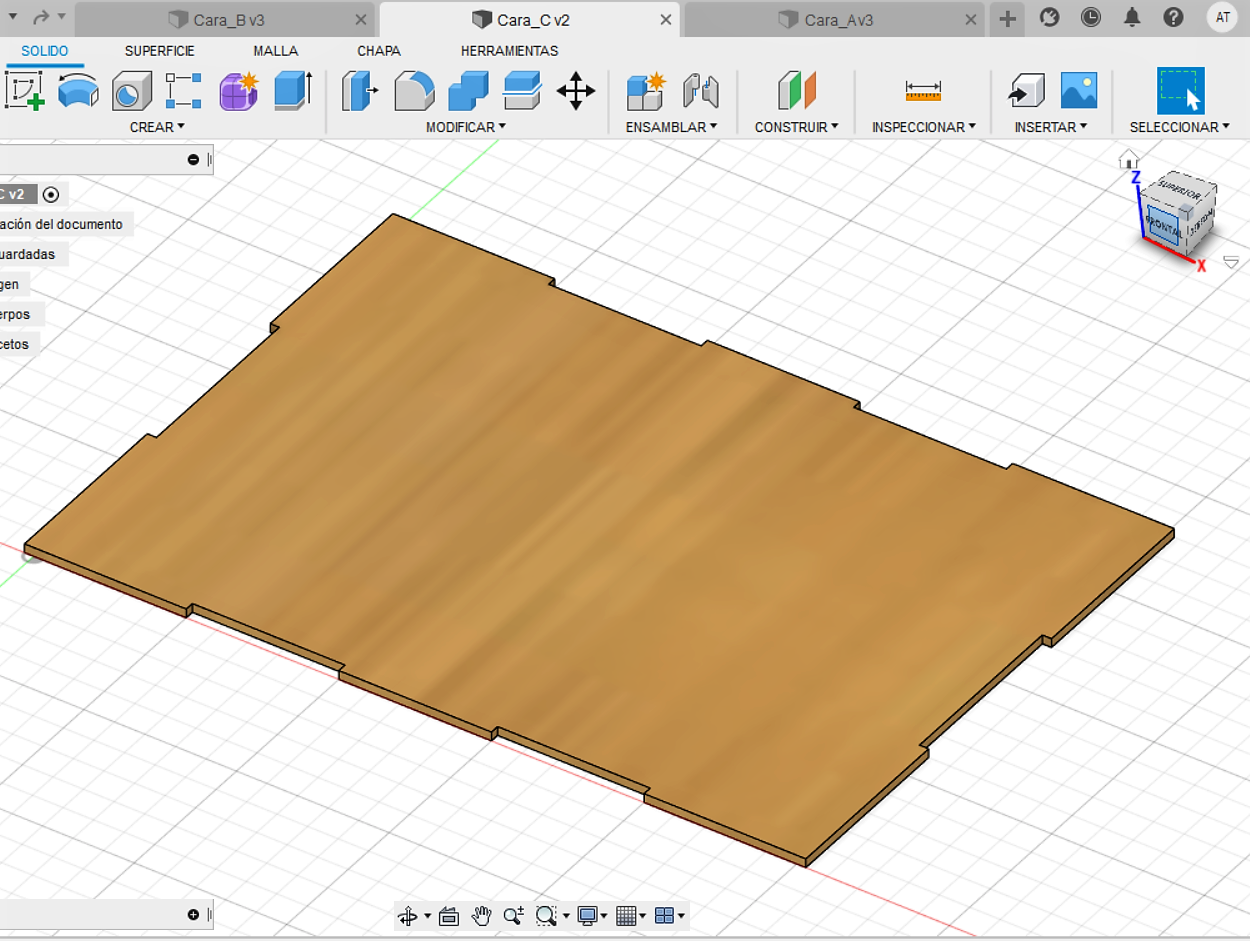Select the Move/Copy four-arrow tool
The height and width of the screenshot is (941, 1250).
[x=576, y=90]
